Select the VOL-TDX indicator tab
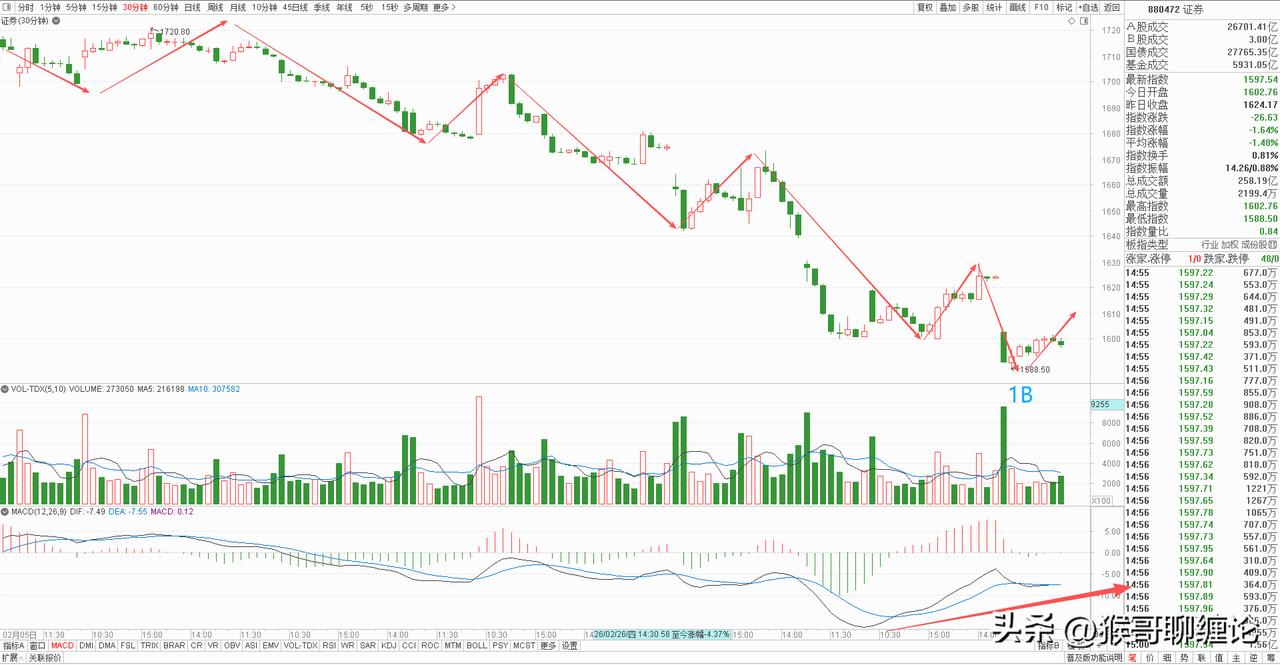 pyautogui.click(x=300, y=645)
